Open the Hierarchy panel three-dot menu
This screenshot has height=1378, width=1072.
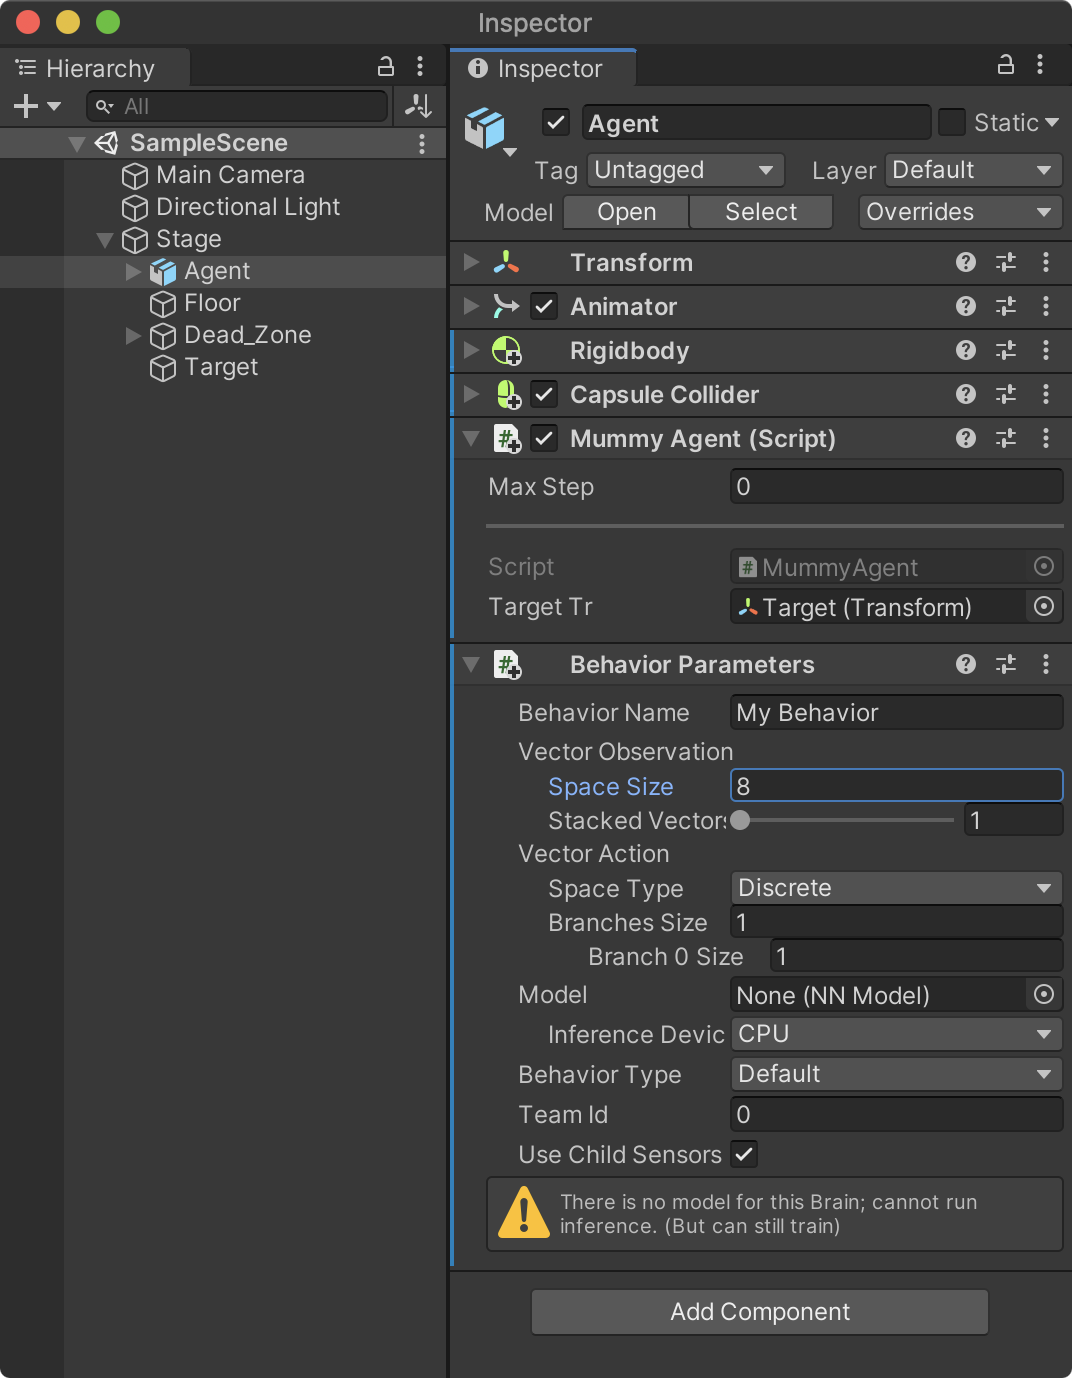[420, 67]
